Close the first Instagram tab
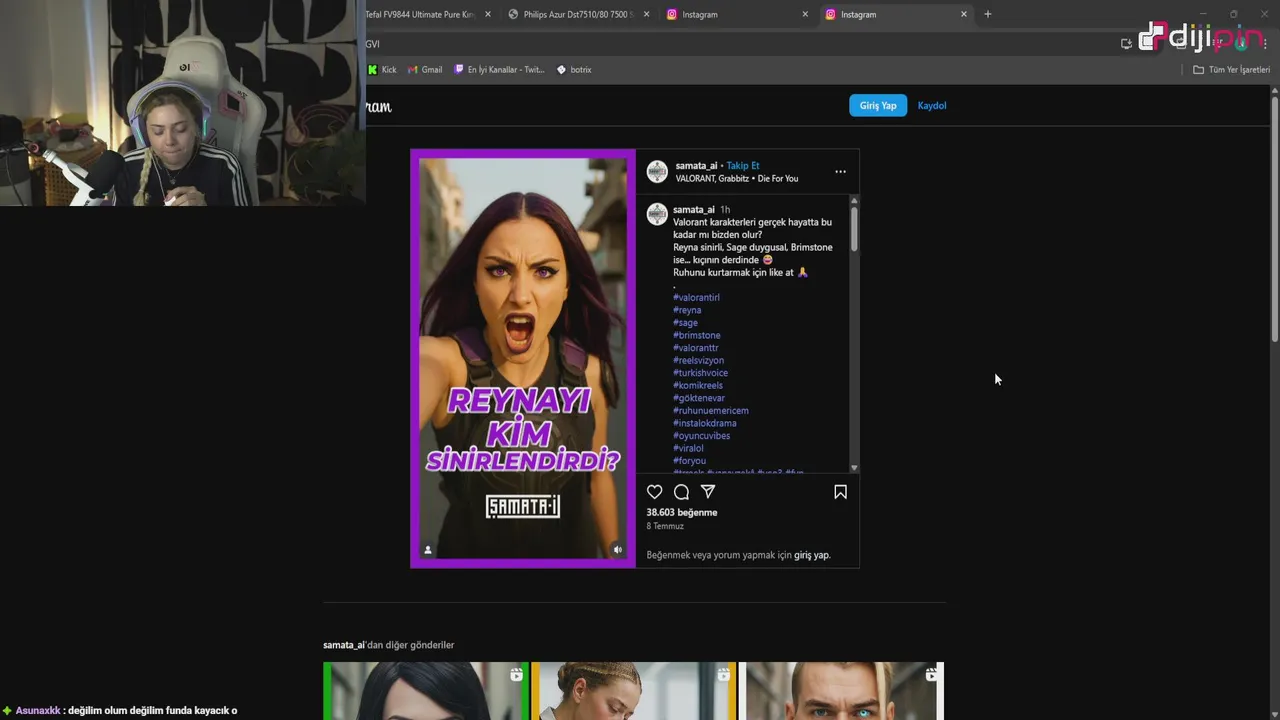The width and height of the screenshot is (1280, 720). tap(805, 14)
